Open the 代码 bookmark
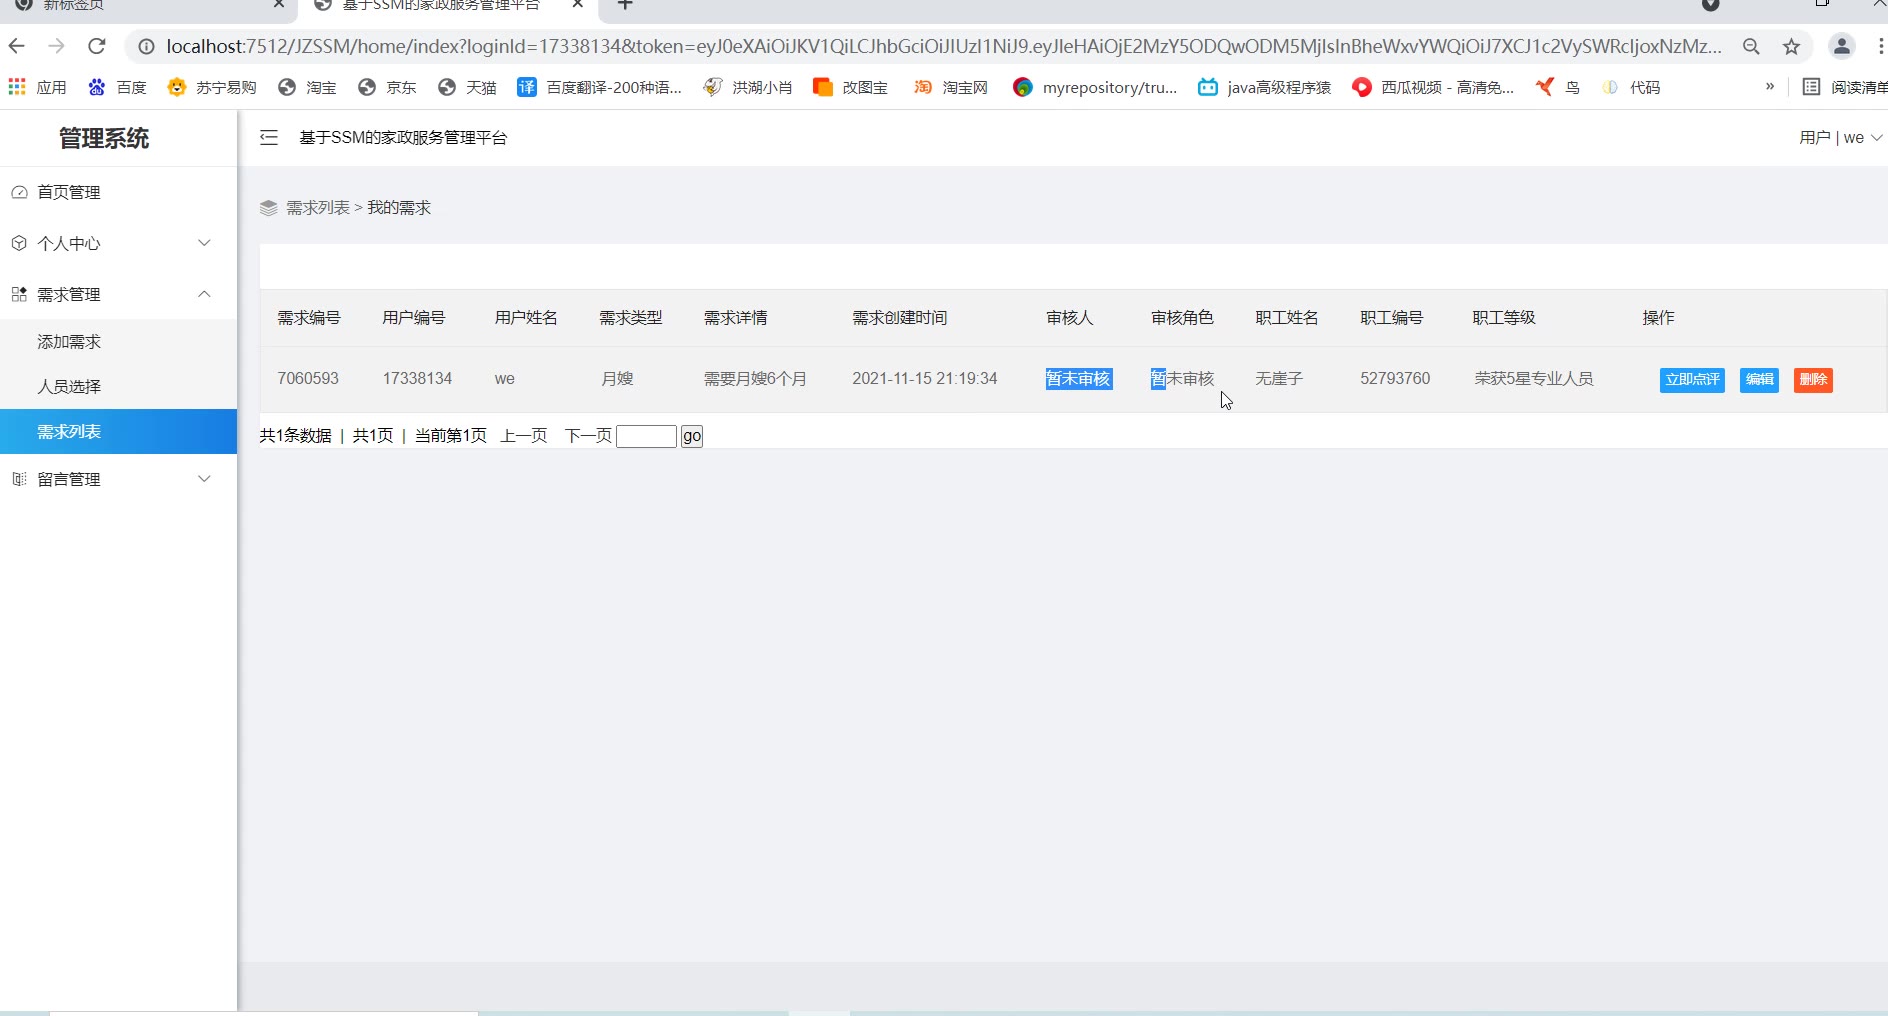 1632,87
